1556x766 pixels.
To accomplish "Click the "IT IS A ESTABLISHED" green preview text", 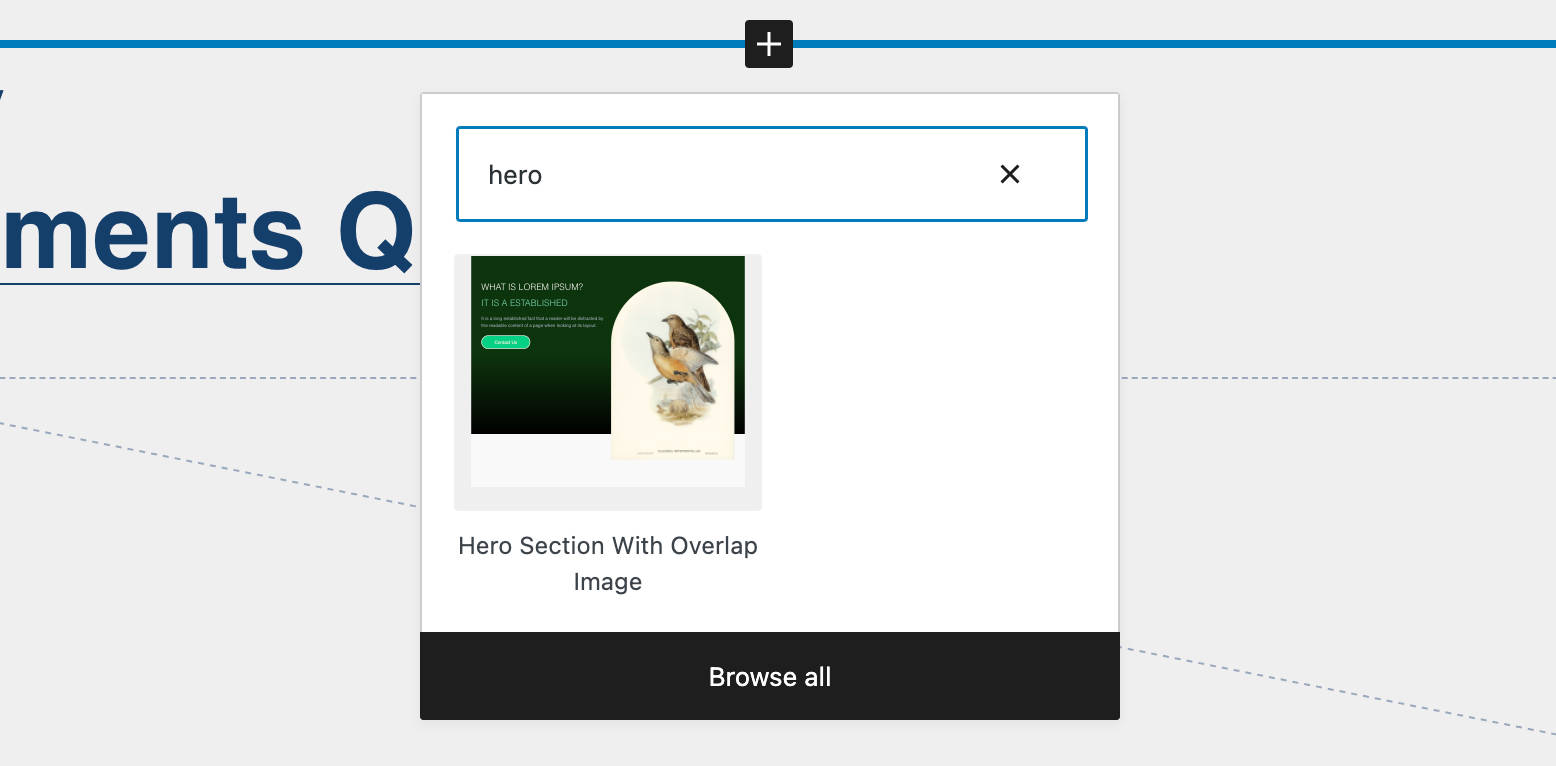I will click(x=524, y=302).
